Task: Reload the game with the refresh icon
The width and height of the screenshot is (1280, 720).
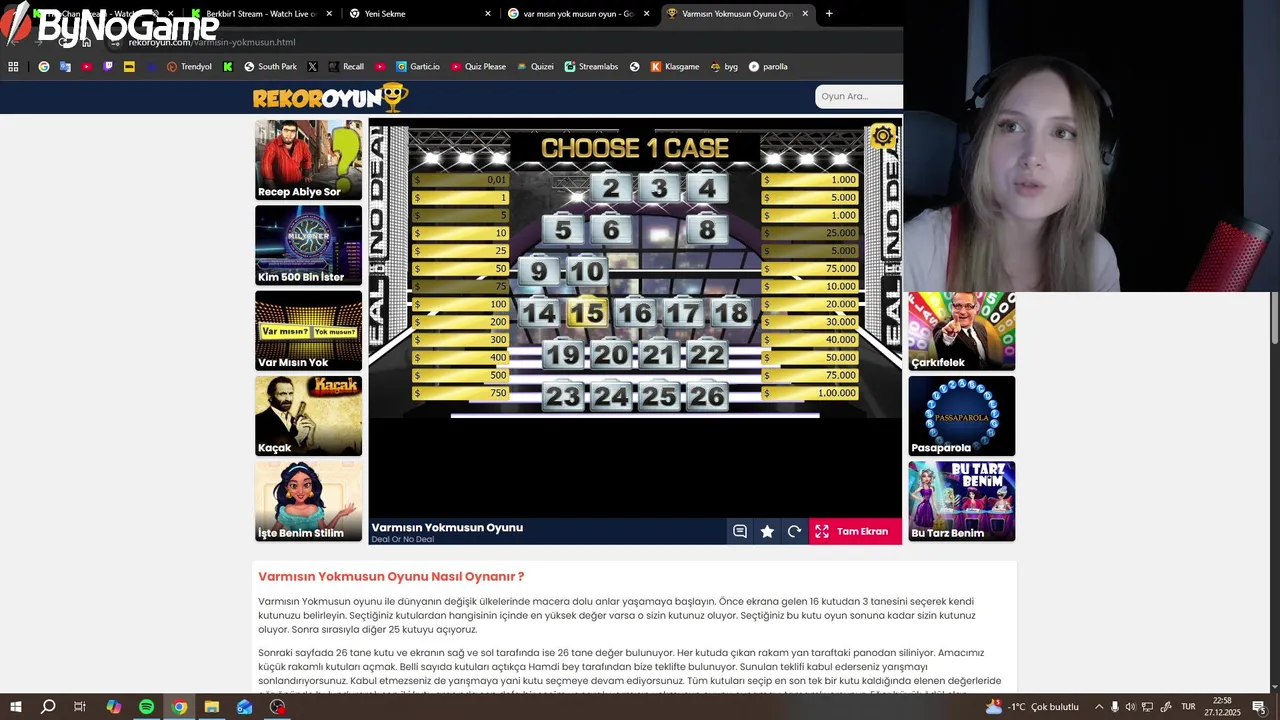Action: pyautogui.click(x=794, y=532)
